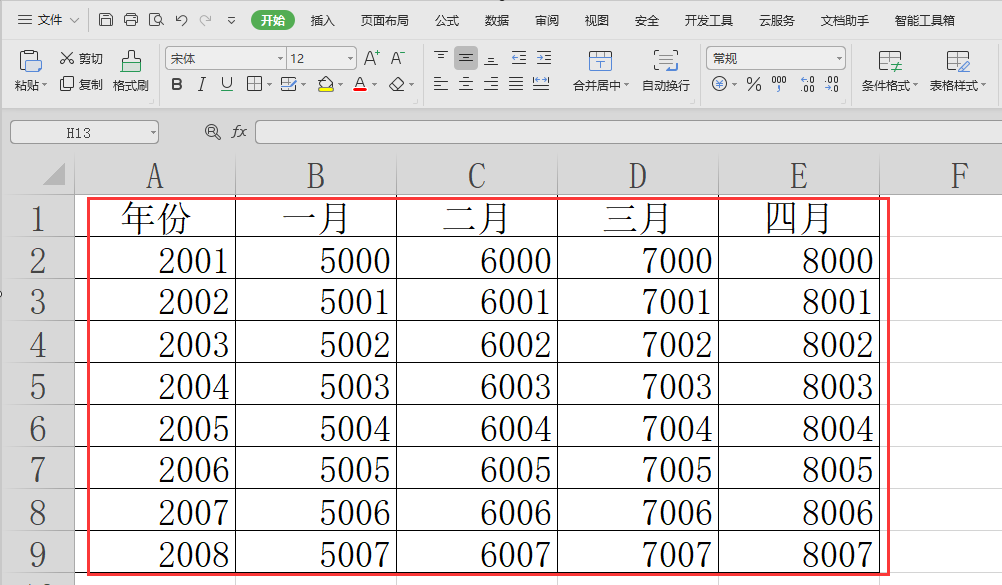Switch to the 审阅 tab
1002x585 pixels.
(x=547, y=20)
